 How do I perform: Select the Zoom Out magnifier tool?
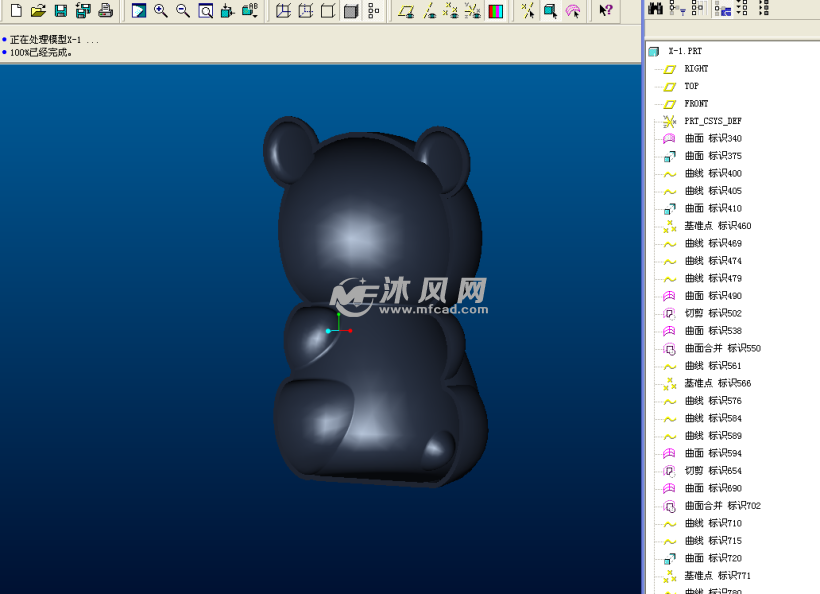pyautogui.click(x=183, y=10)
